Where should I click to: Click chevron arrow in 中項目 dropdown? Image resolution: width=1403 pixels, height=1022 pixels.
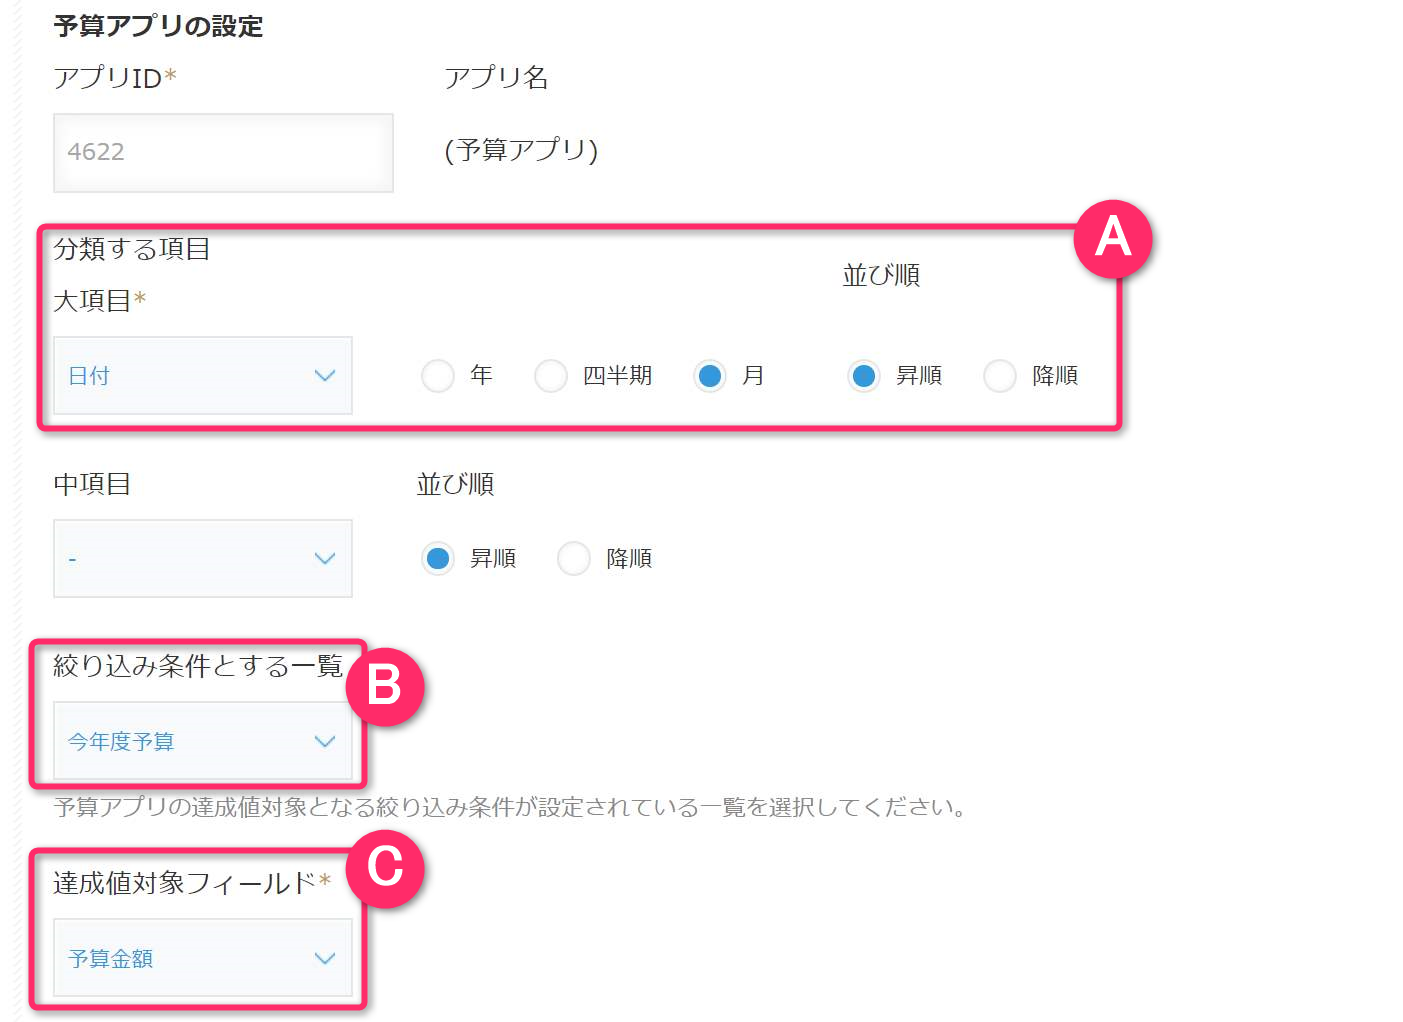tap(324, 558)
